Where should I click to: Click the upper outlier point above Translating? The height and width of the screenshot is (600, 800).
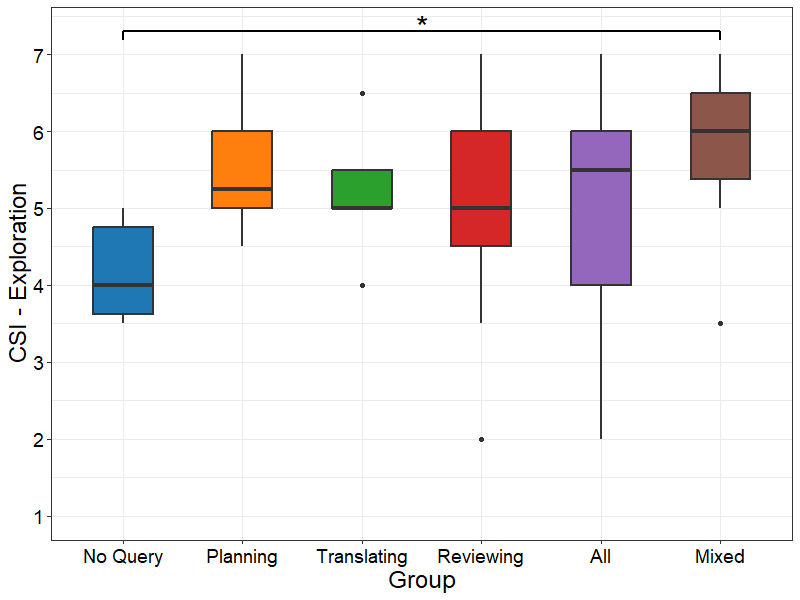pos(362,93)
